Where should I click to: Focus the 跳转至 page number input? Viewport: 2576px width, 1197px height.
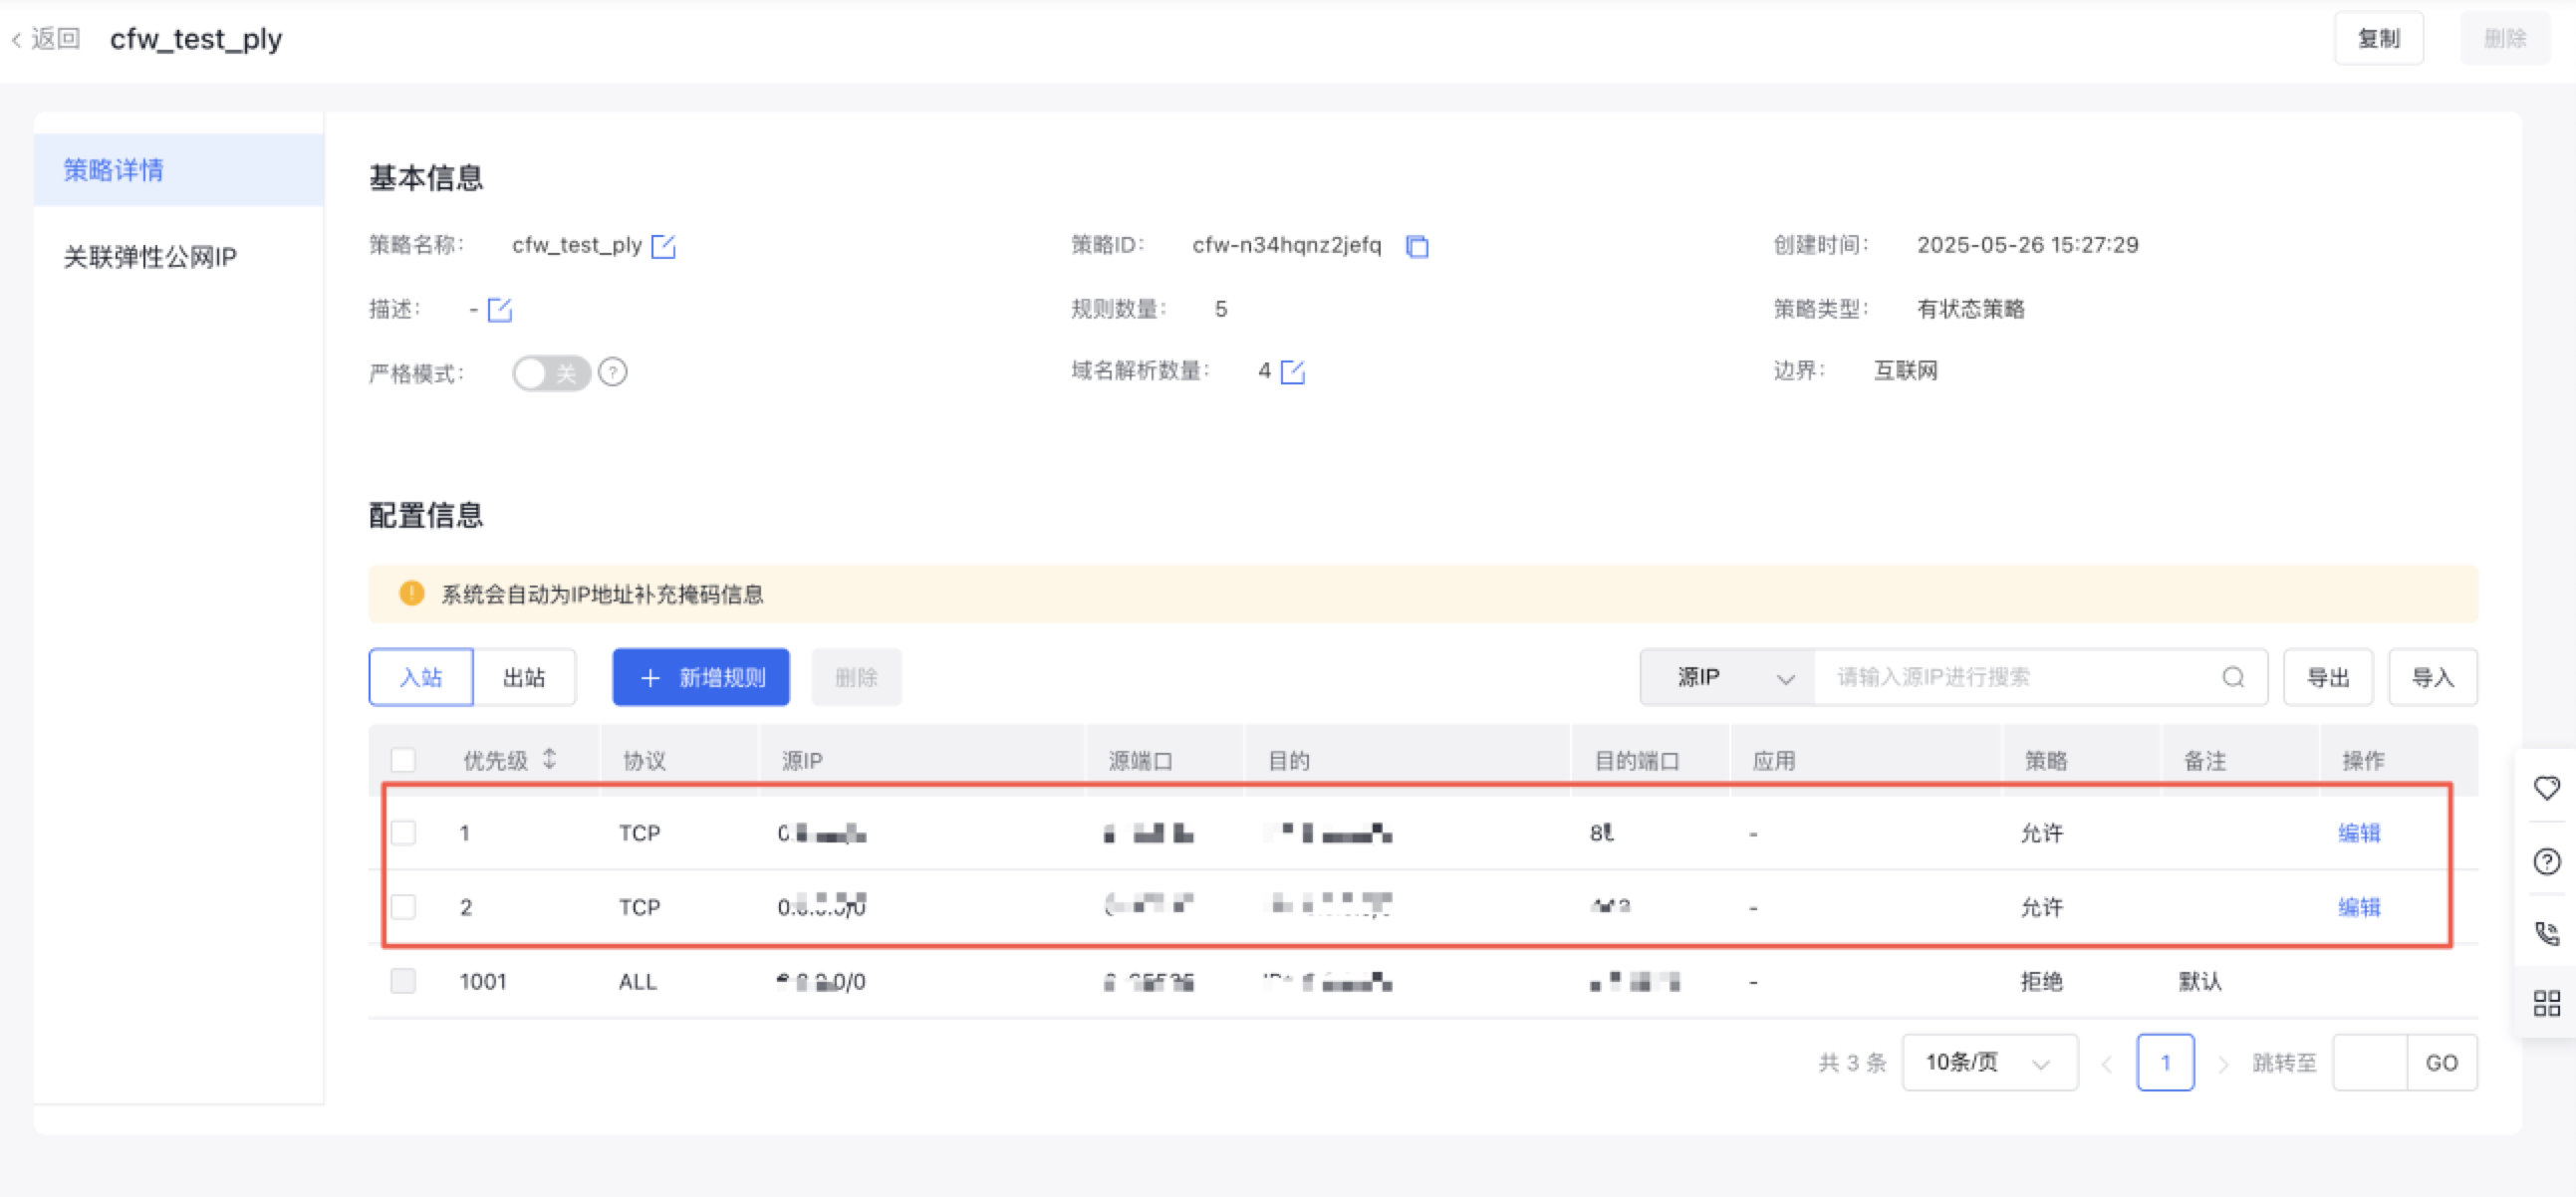[x=2370, y=1063]
